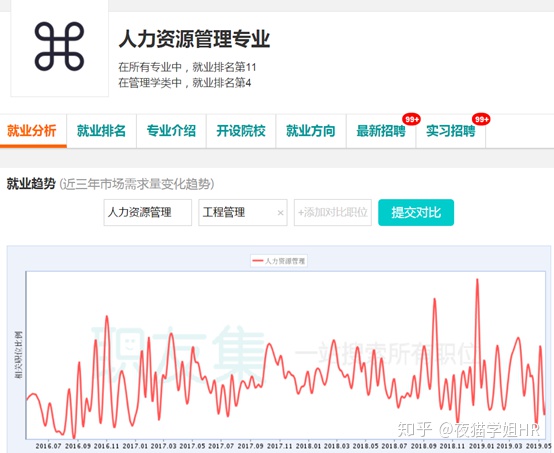554x453 pixels.
Task: View the 实习招聘 tab
Action: [451, 131]
